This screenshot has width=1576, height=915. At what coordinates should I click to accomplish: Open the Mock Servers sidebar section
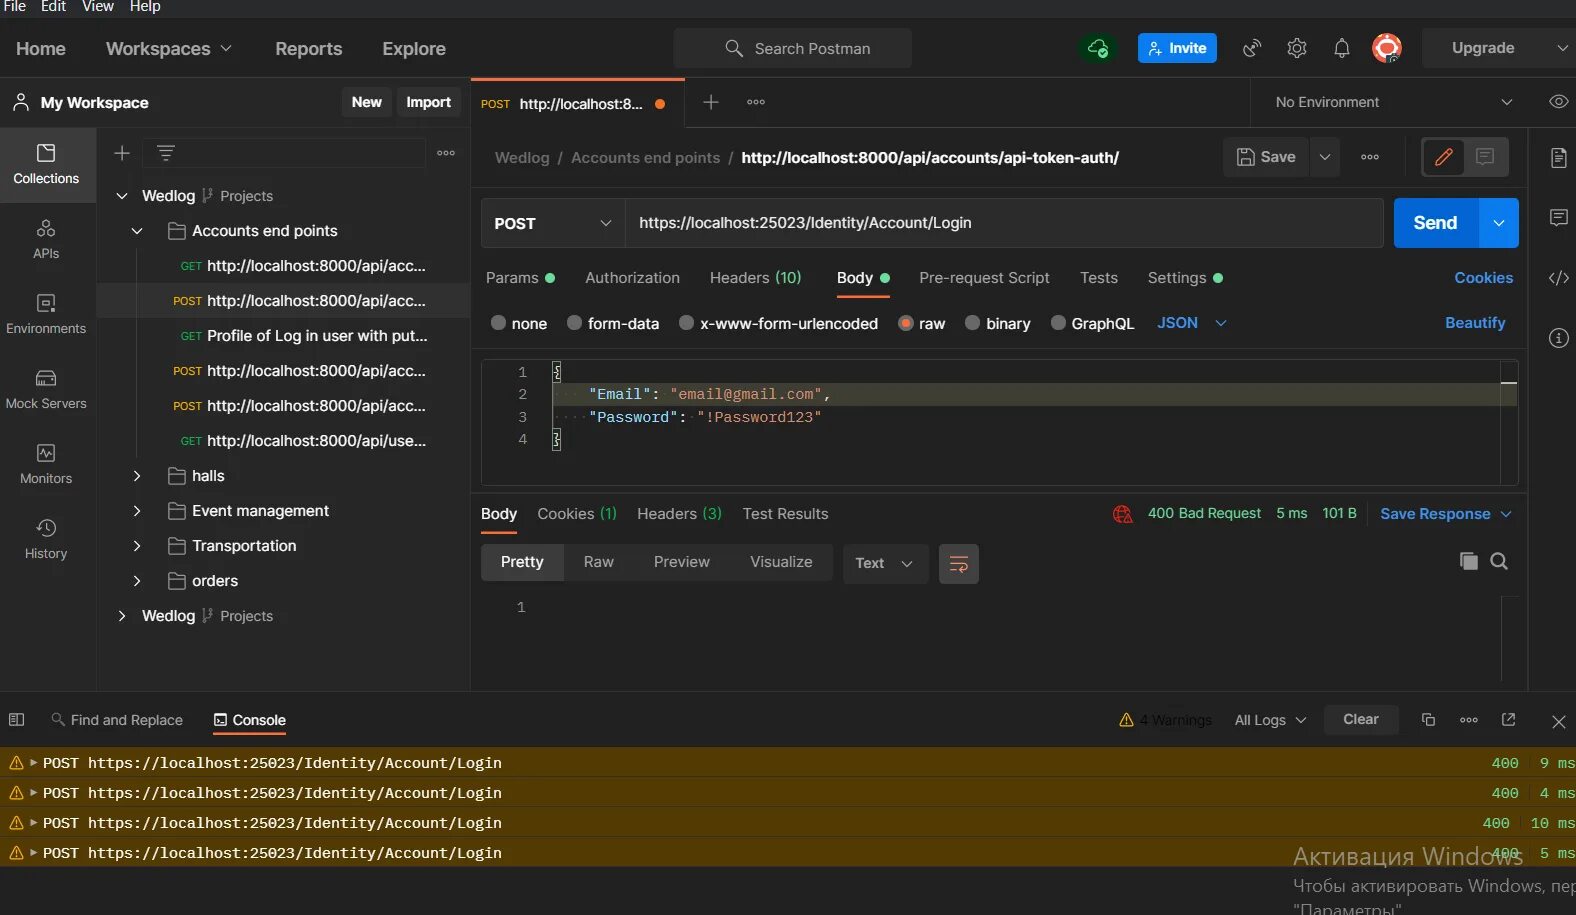tap(46, 389)
